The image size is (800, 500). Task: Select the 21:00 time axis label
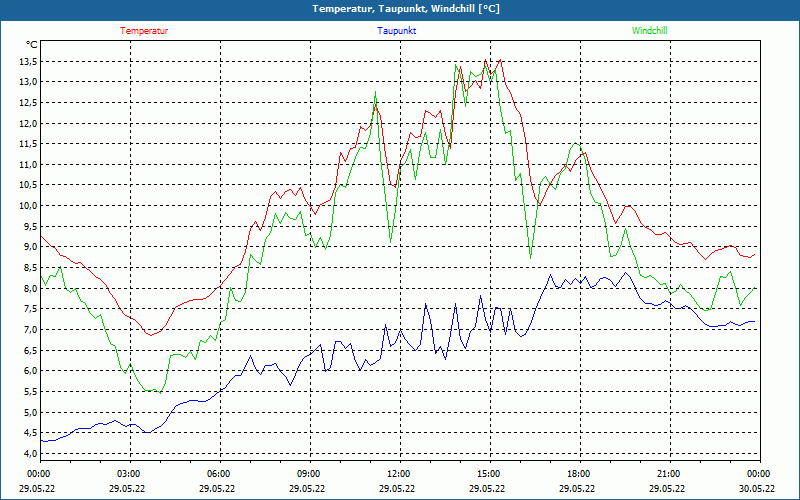point(669,474)
